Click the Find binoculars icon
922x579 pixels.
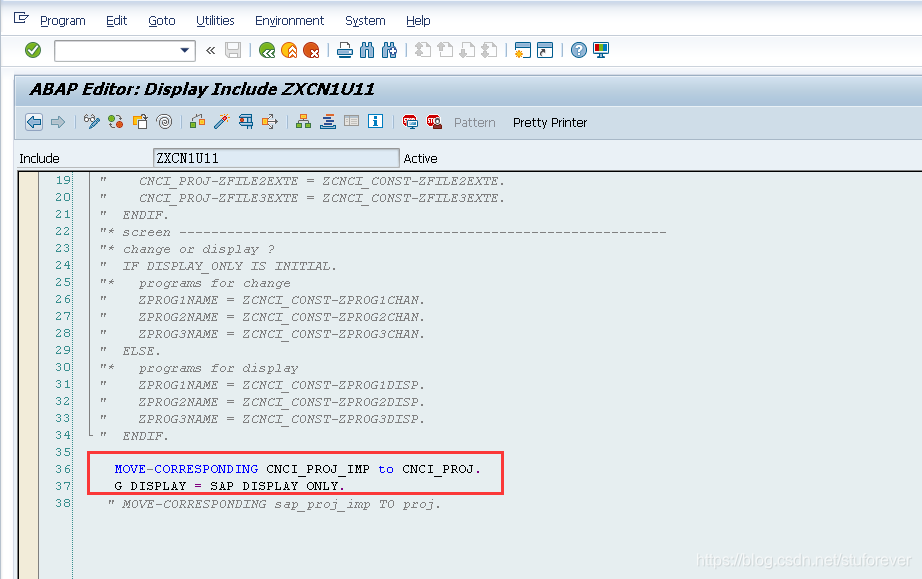367,51
